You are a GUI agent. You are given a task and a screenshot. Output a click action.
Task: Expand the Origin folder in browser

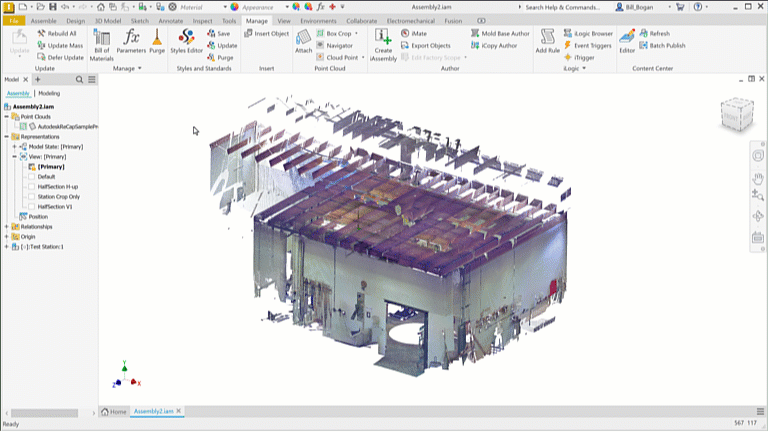tap(7, 237)
